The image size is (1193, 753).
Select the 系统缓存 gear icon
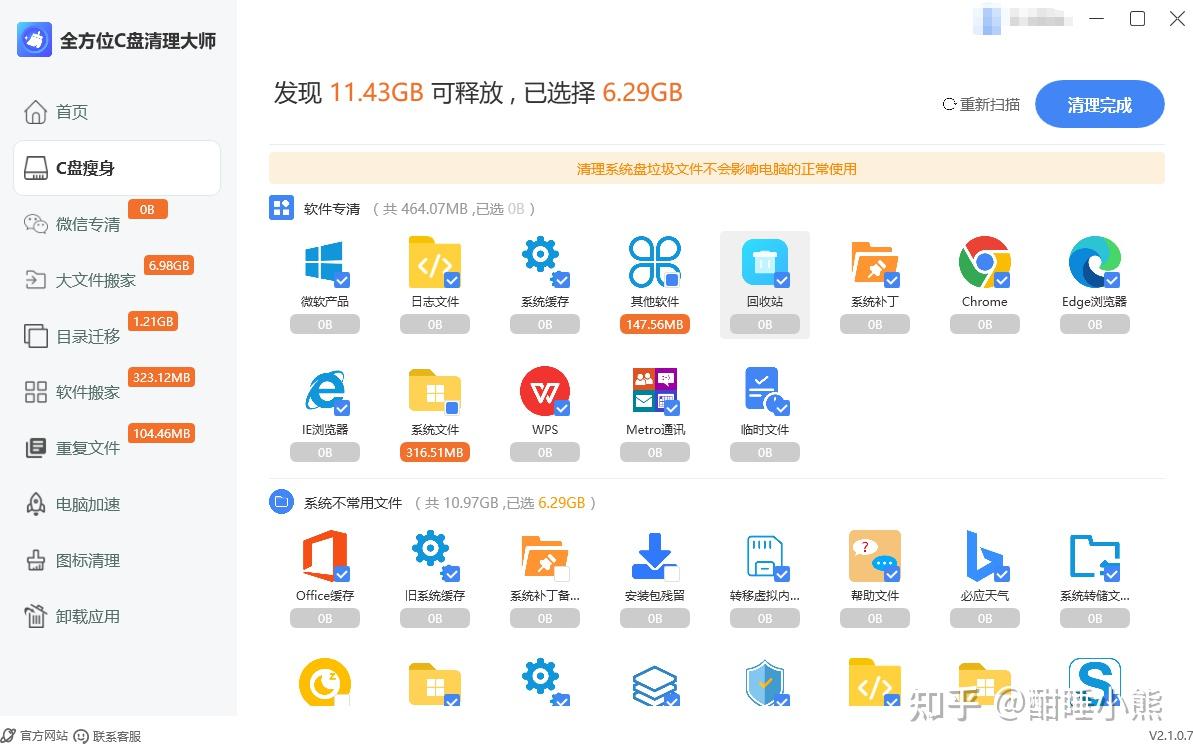(545, 263)
